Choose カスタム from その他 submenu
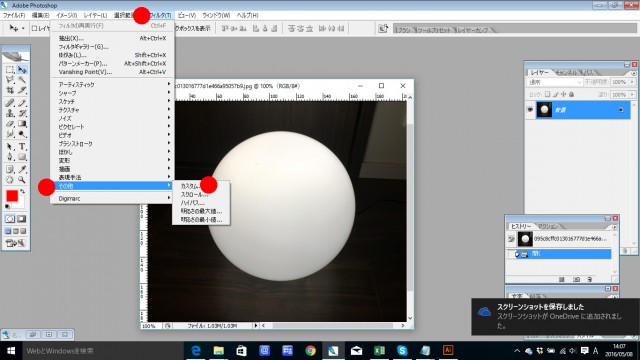Image resolution: width=640 pixels, height=360 pixels. (x=201, y=186)
